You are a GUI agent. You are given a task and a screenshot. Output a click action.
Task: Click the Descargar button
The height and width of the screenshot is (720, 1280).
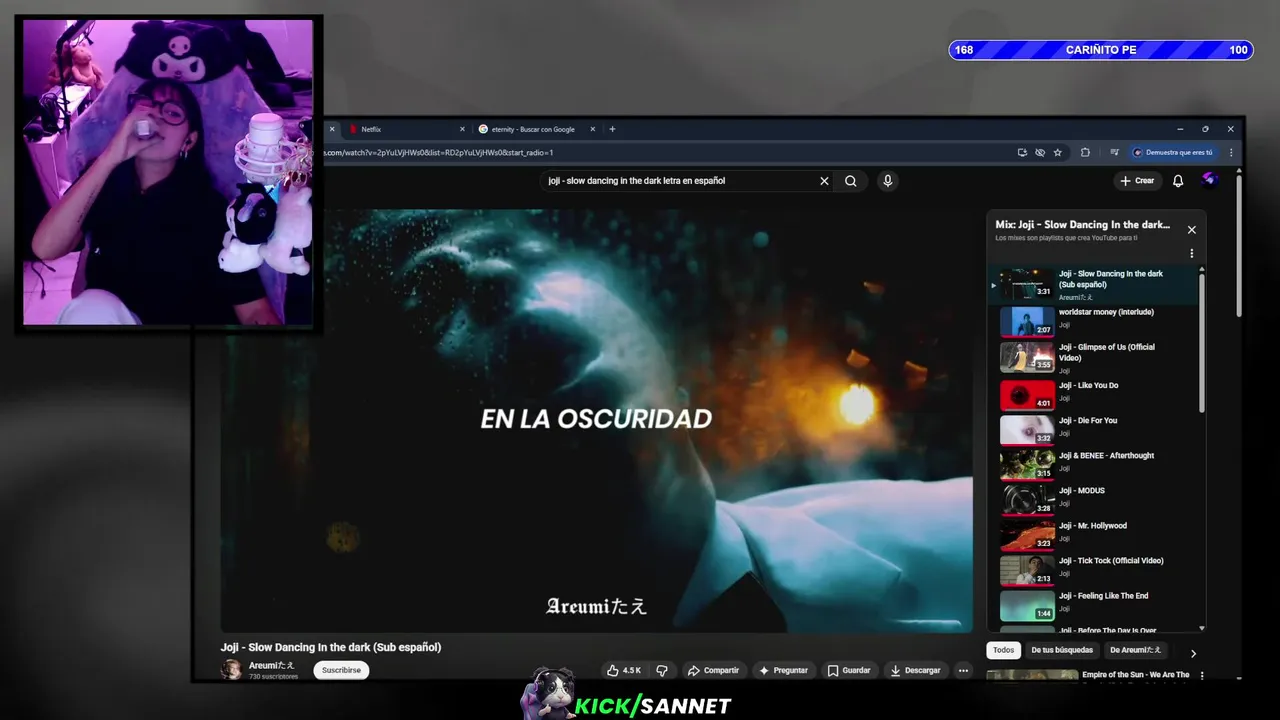[916, 670]
